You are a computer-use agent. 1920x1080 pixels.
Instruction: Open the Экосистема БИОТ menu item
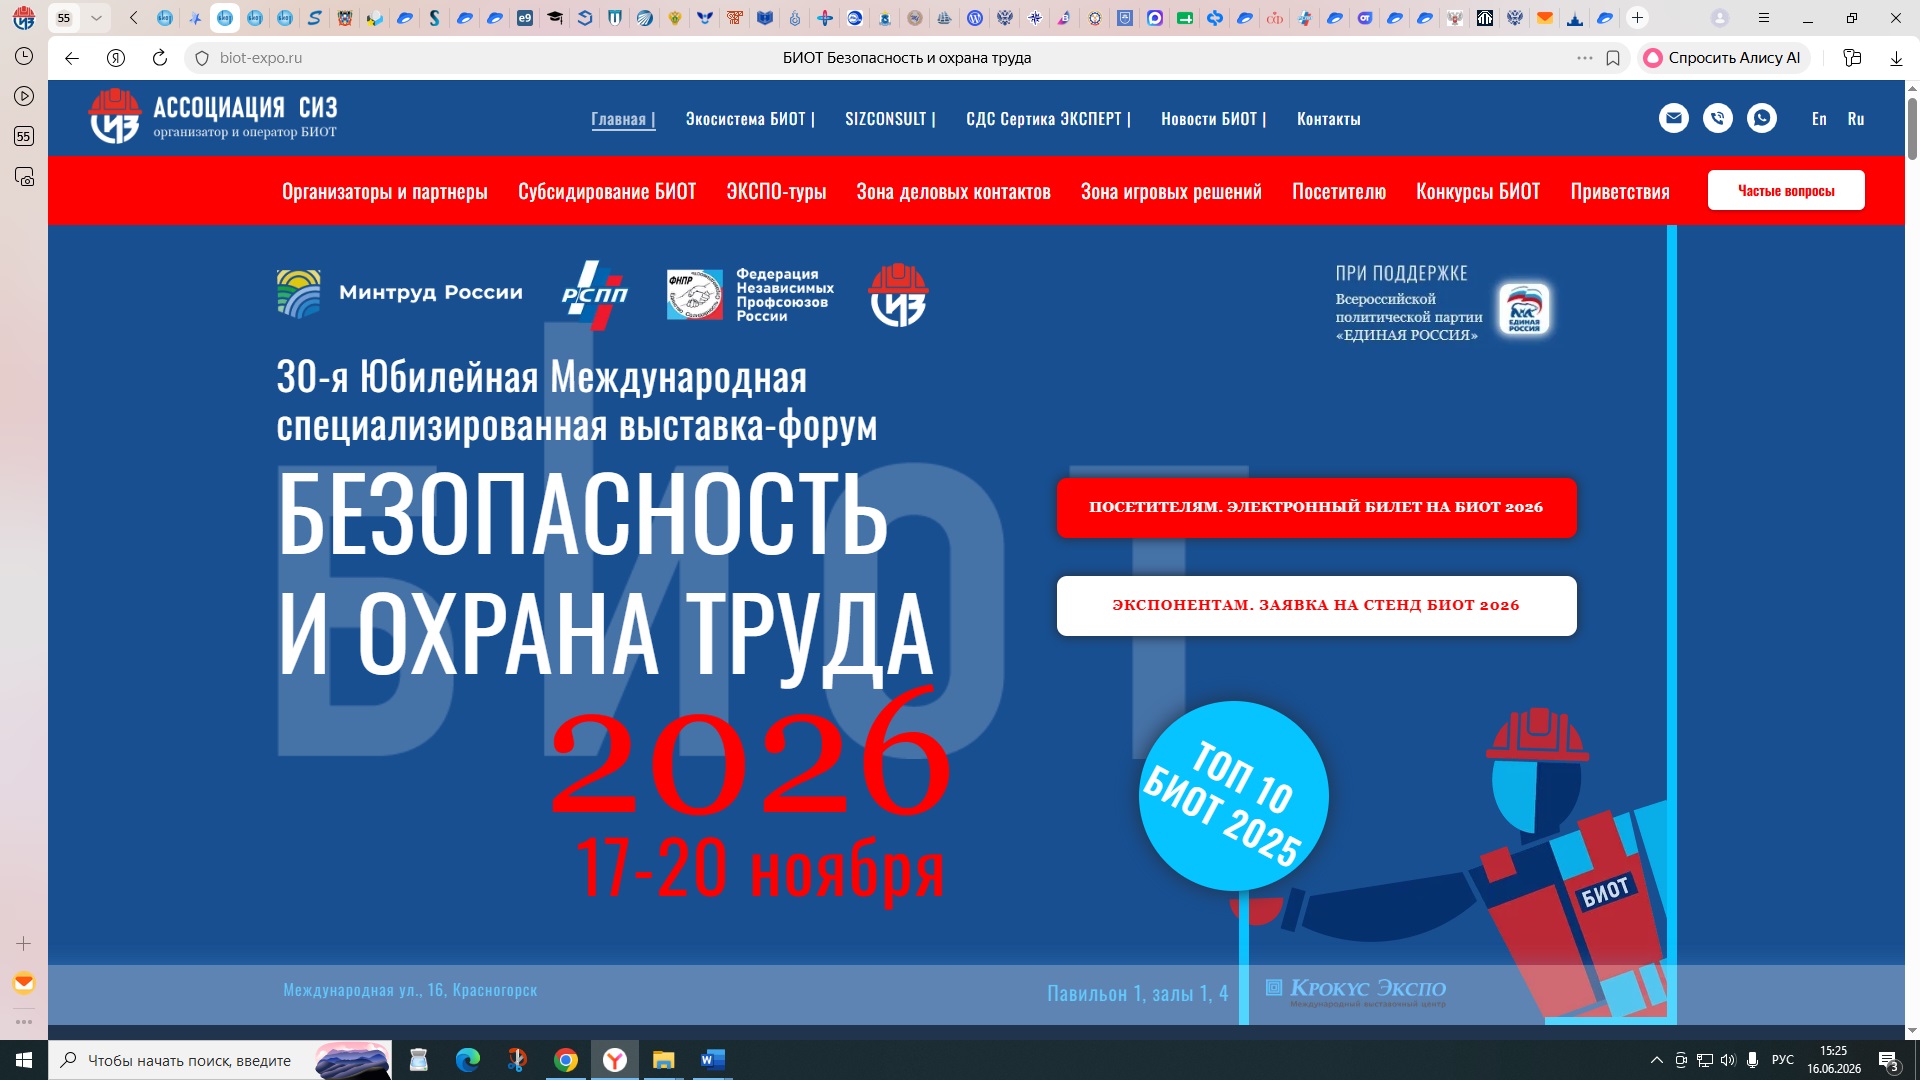point(750,119)
